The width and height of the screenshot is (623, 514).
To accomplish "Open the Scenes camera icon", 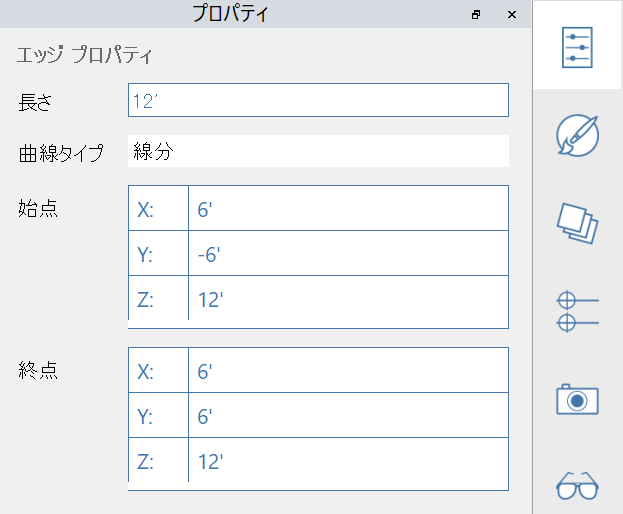I will point(578,398).
